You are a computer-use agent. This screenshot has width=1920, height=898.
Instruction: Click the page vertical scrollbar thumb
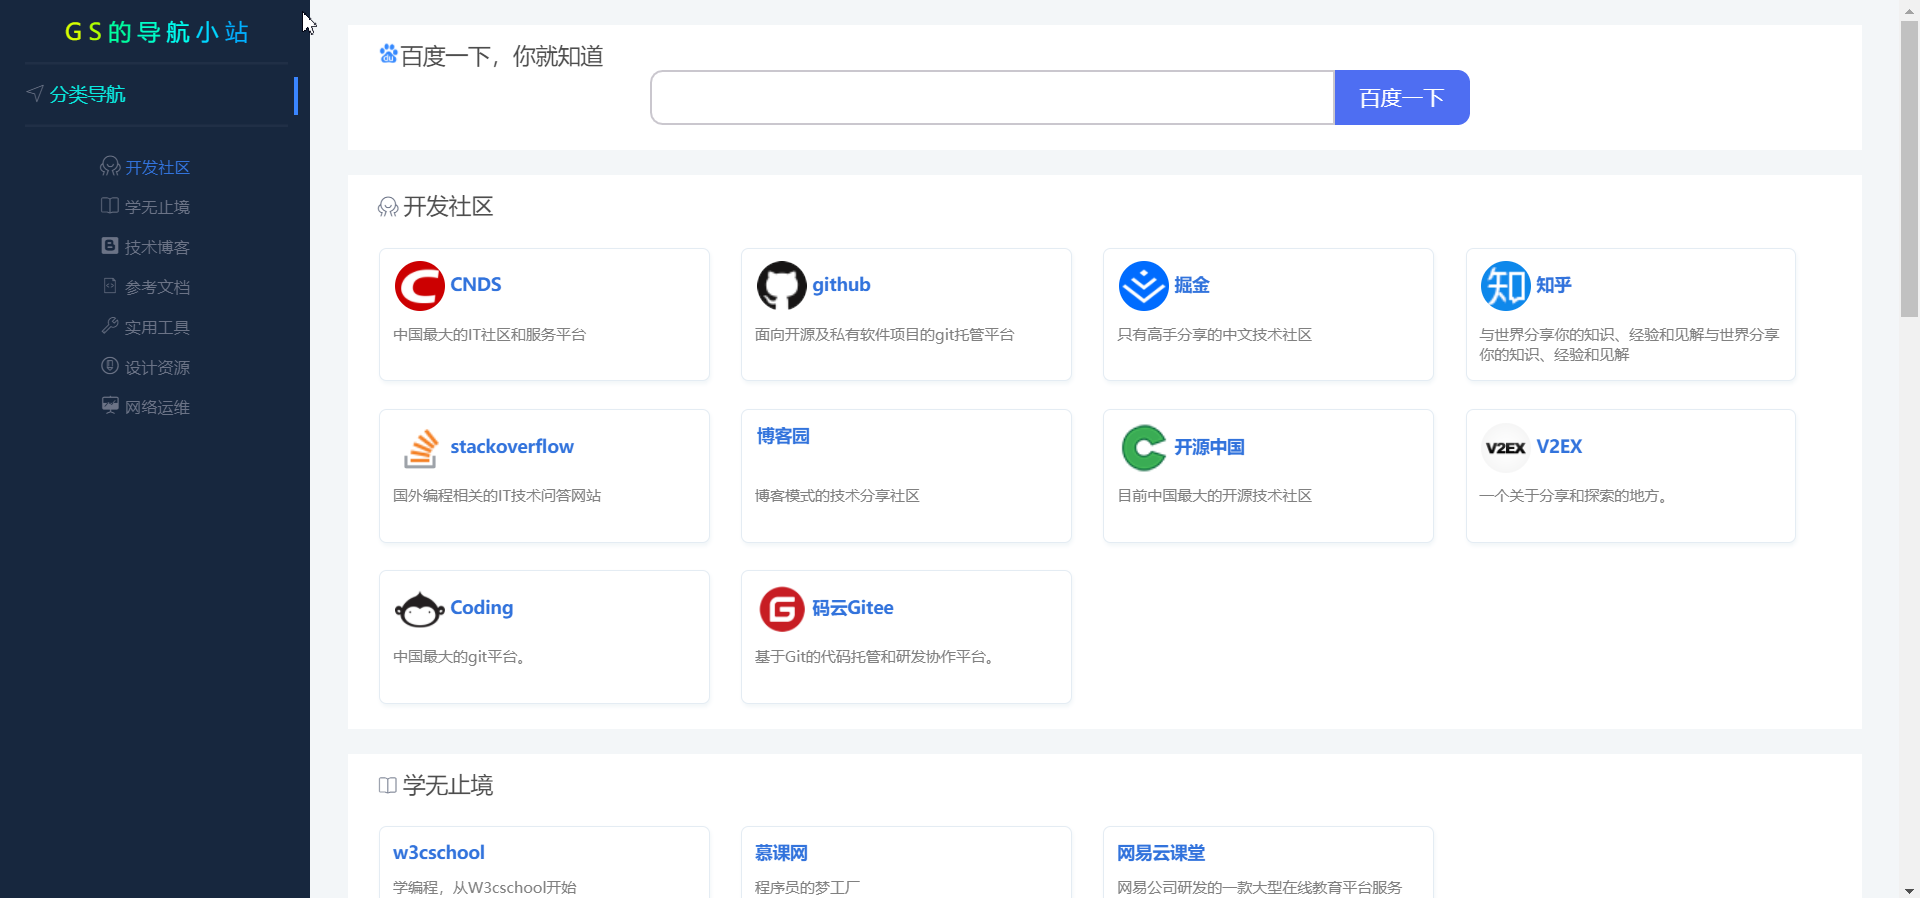(x=1909, y=168)
